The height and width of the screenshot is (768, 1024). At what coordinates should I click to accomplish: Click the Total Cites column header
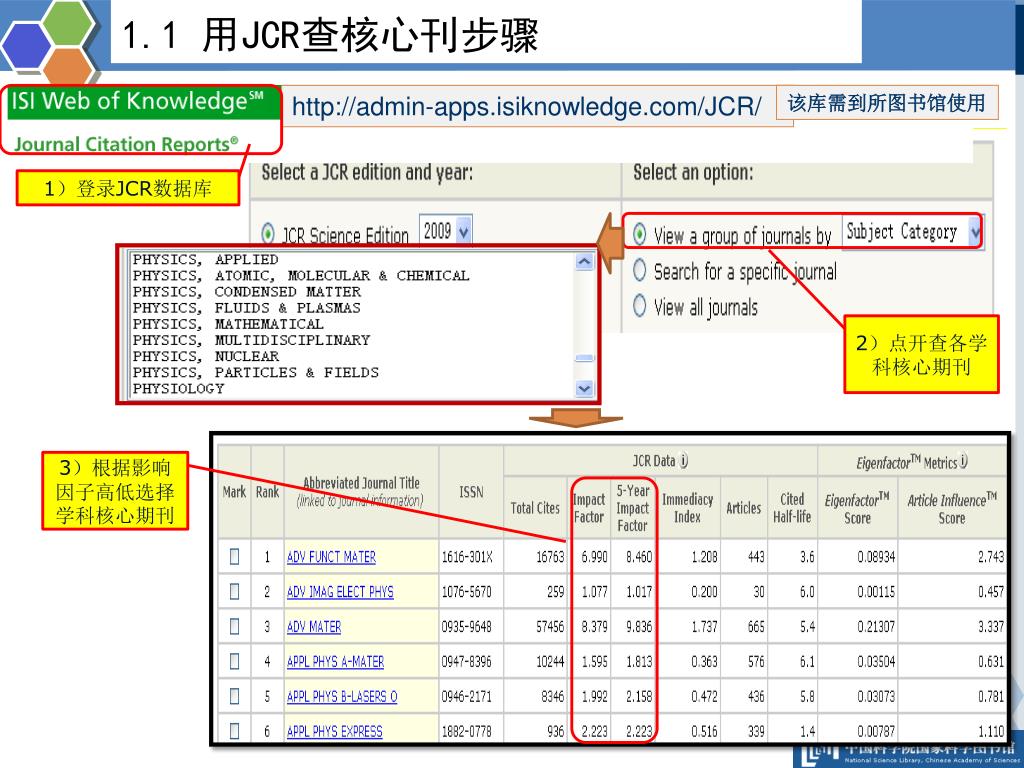tap(535, 508)
